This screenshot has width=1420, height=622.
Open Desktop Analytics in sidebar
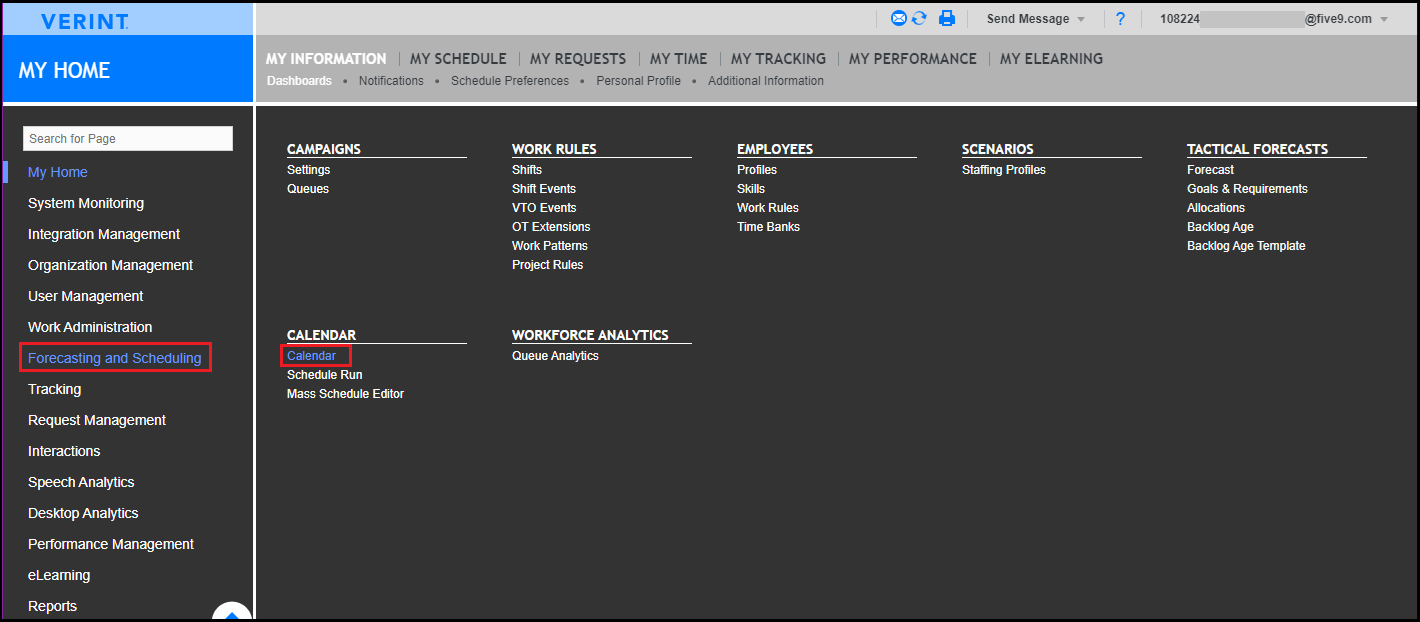coord(83,513)
